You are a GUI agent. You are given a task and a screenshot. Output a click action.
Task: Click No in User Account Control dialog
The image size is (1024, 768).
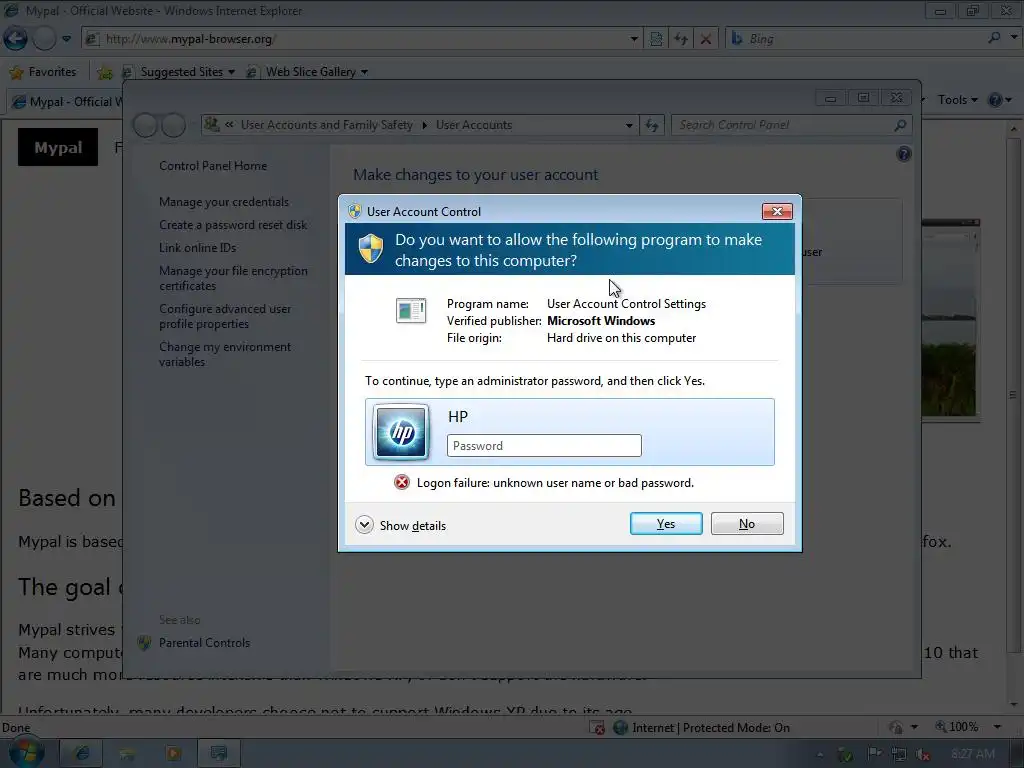click(746, 524)
